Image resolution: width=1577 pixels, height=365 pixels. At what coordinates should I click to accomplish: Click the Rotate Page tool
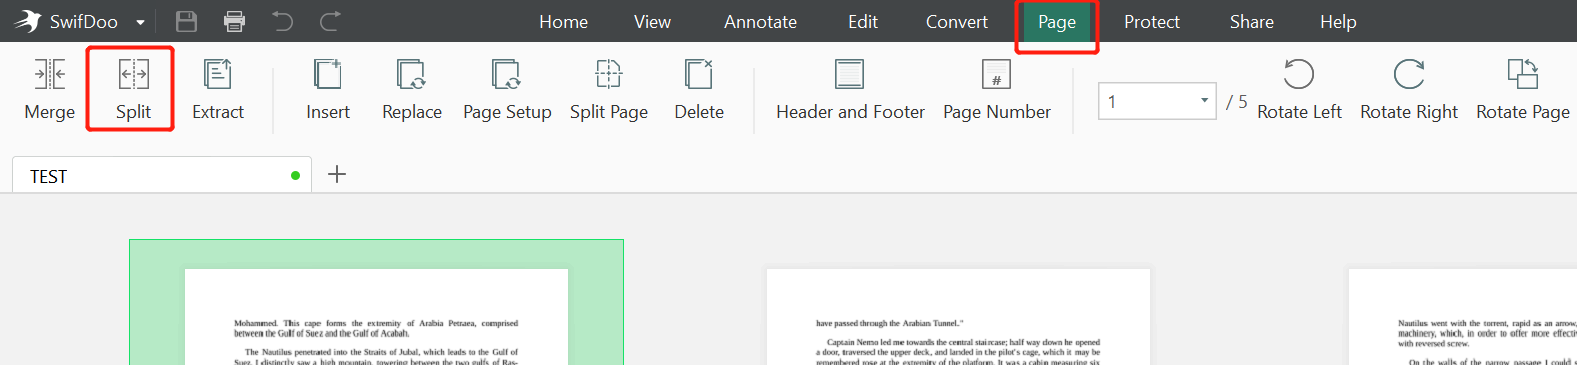1523,88
